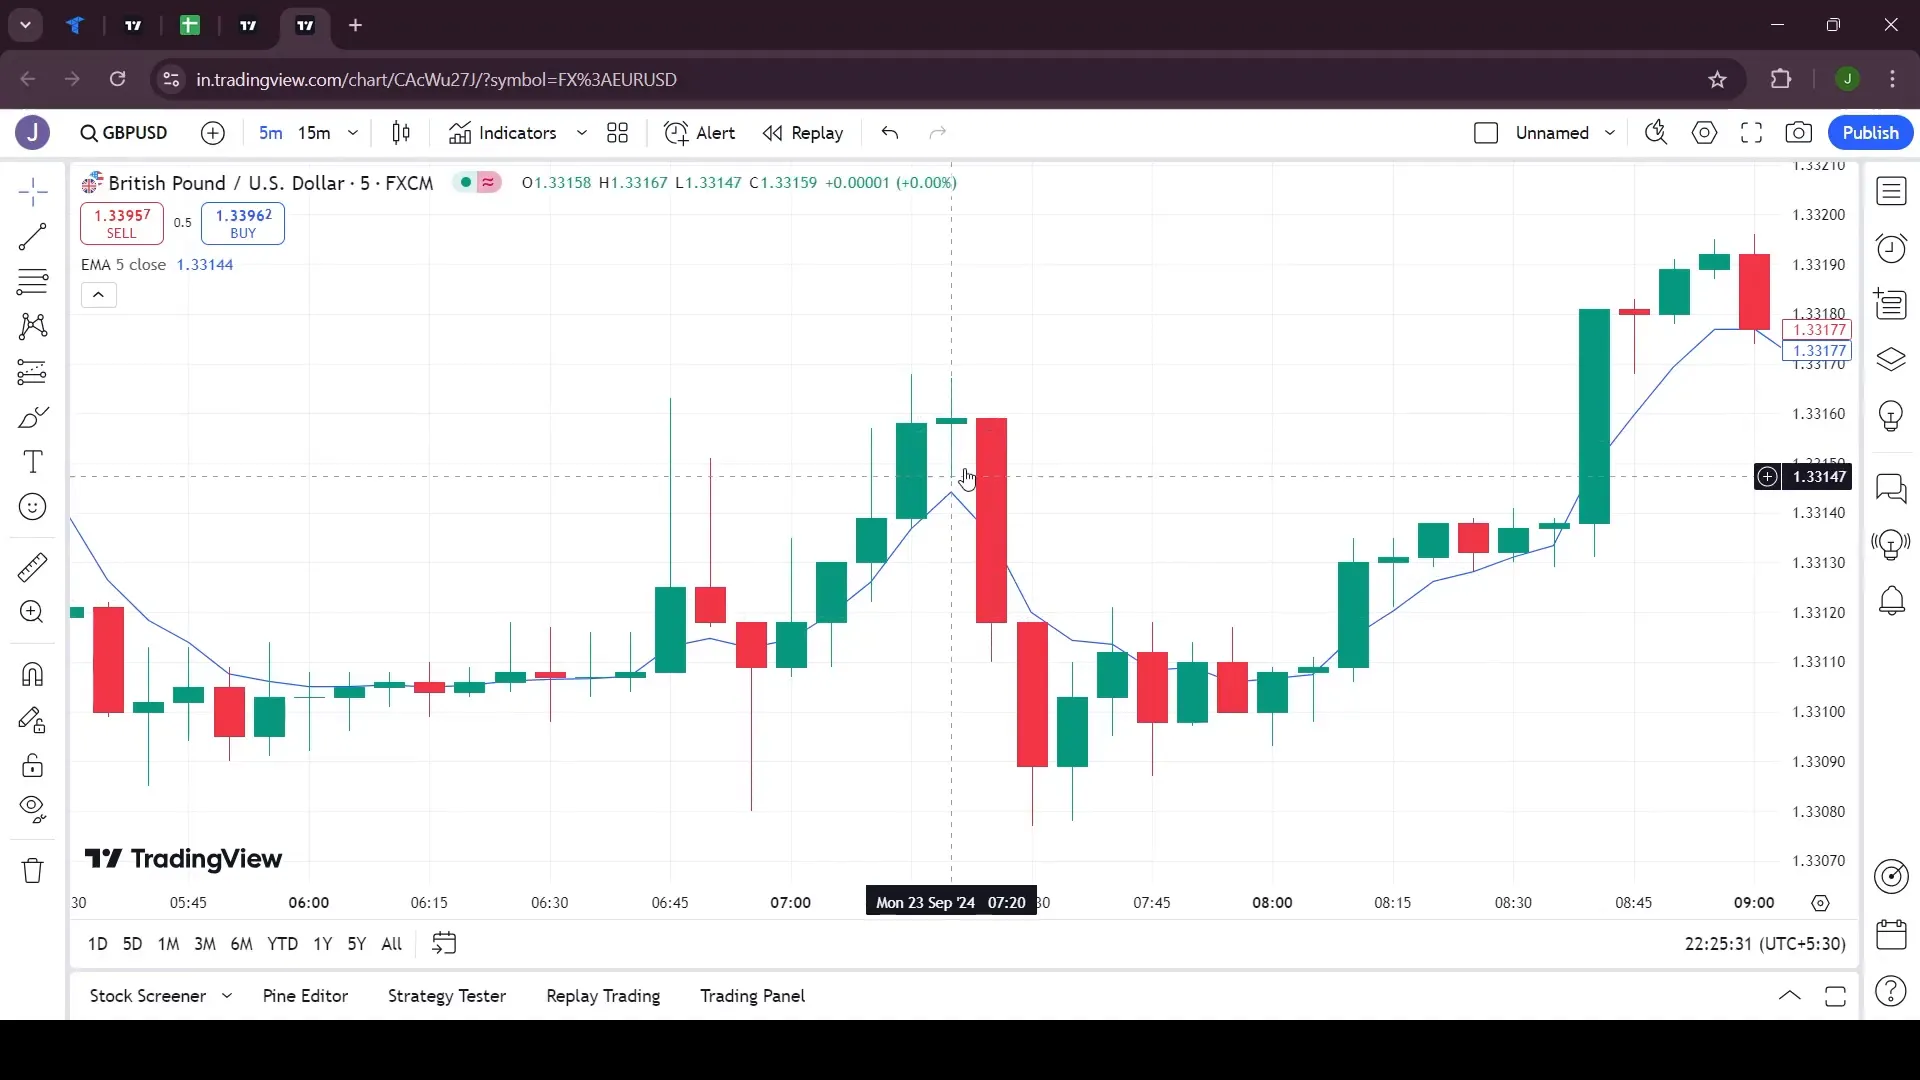
Task: Select the ruler measure tool
Action: tap(32, 567)
